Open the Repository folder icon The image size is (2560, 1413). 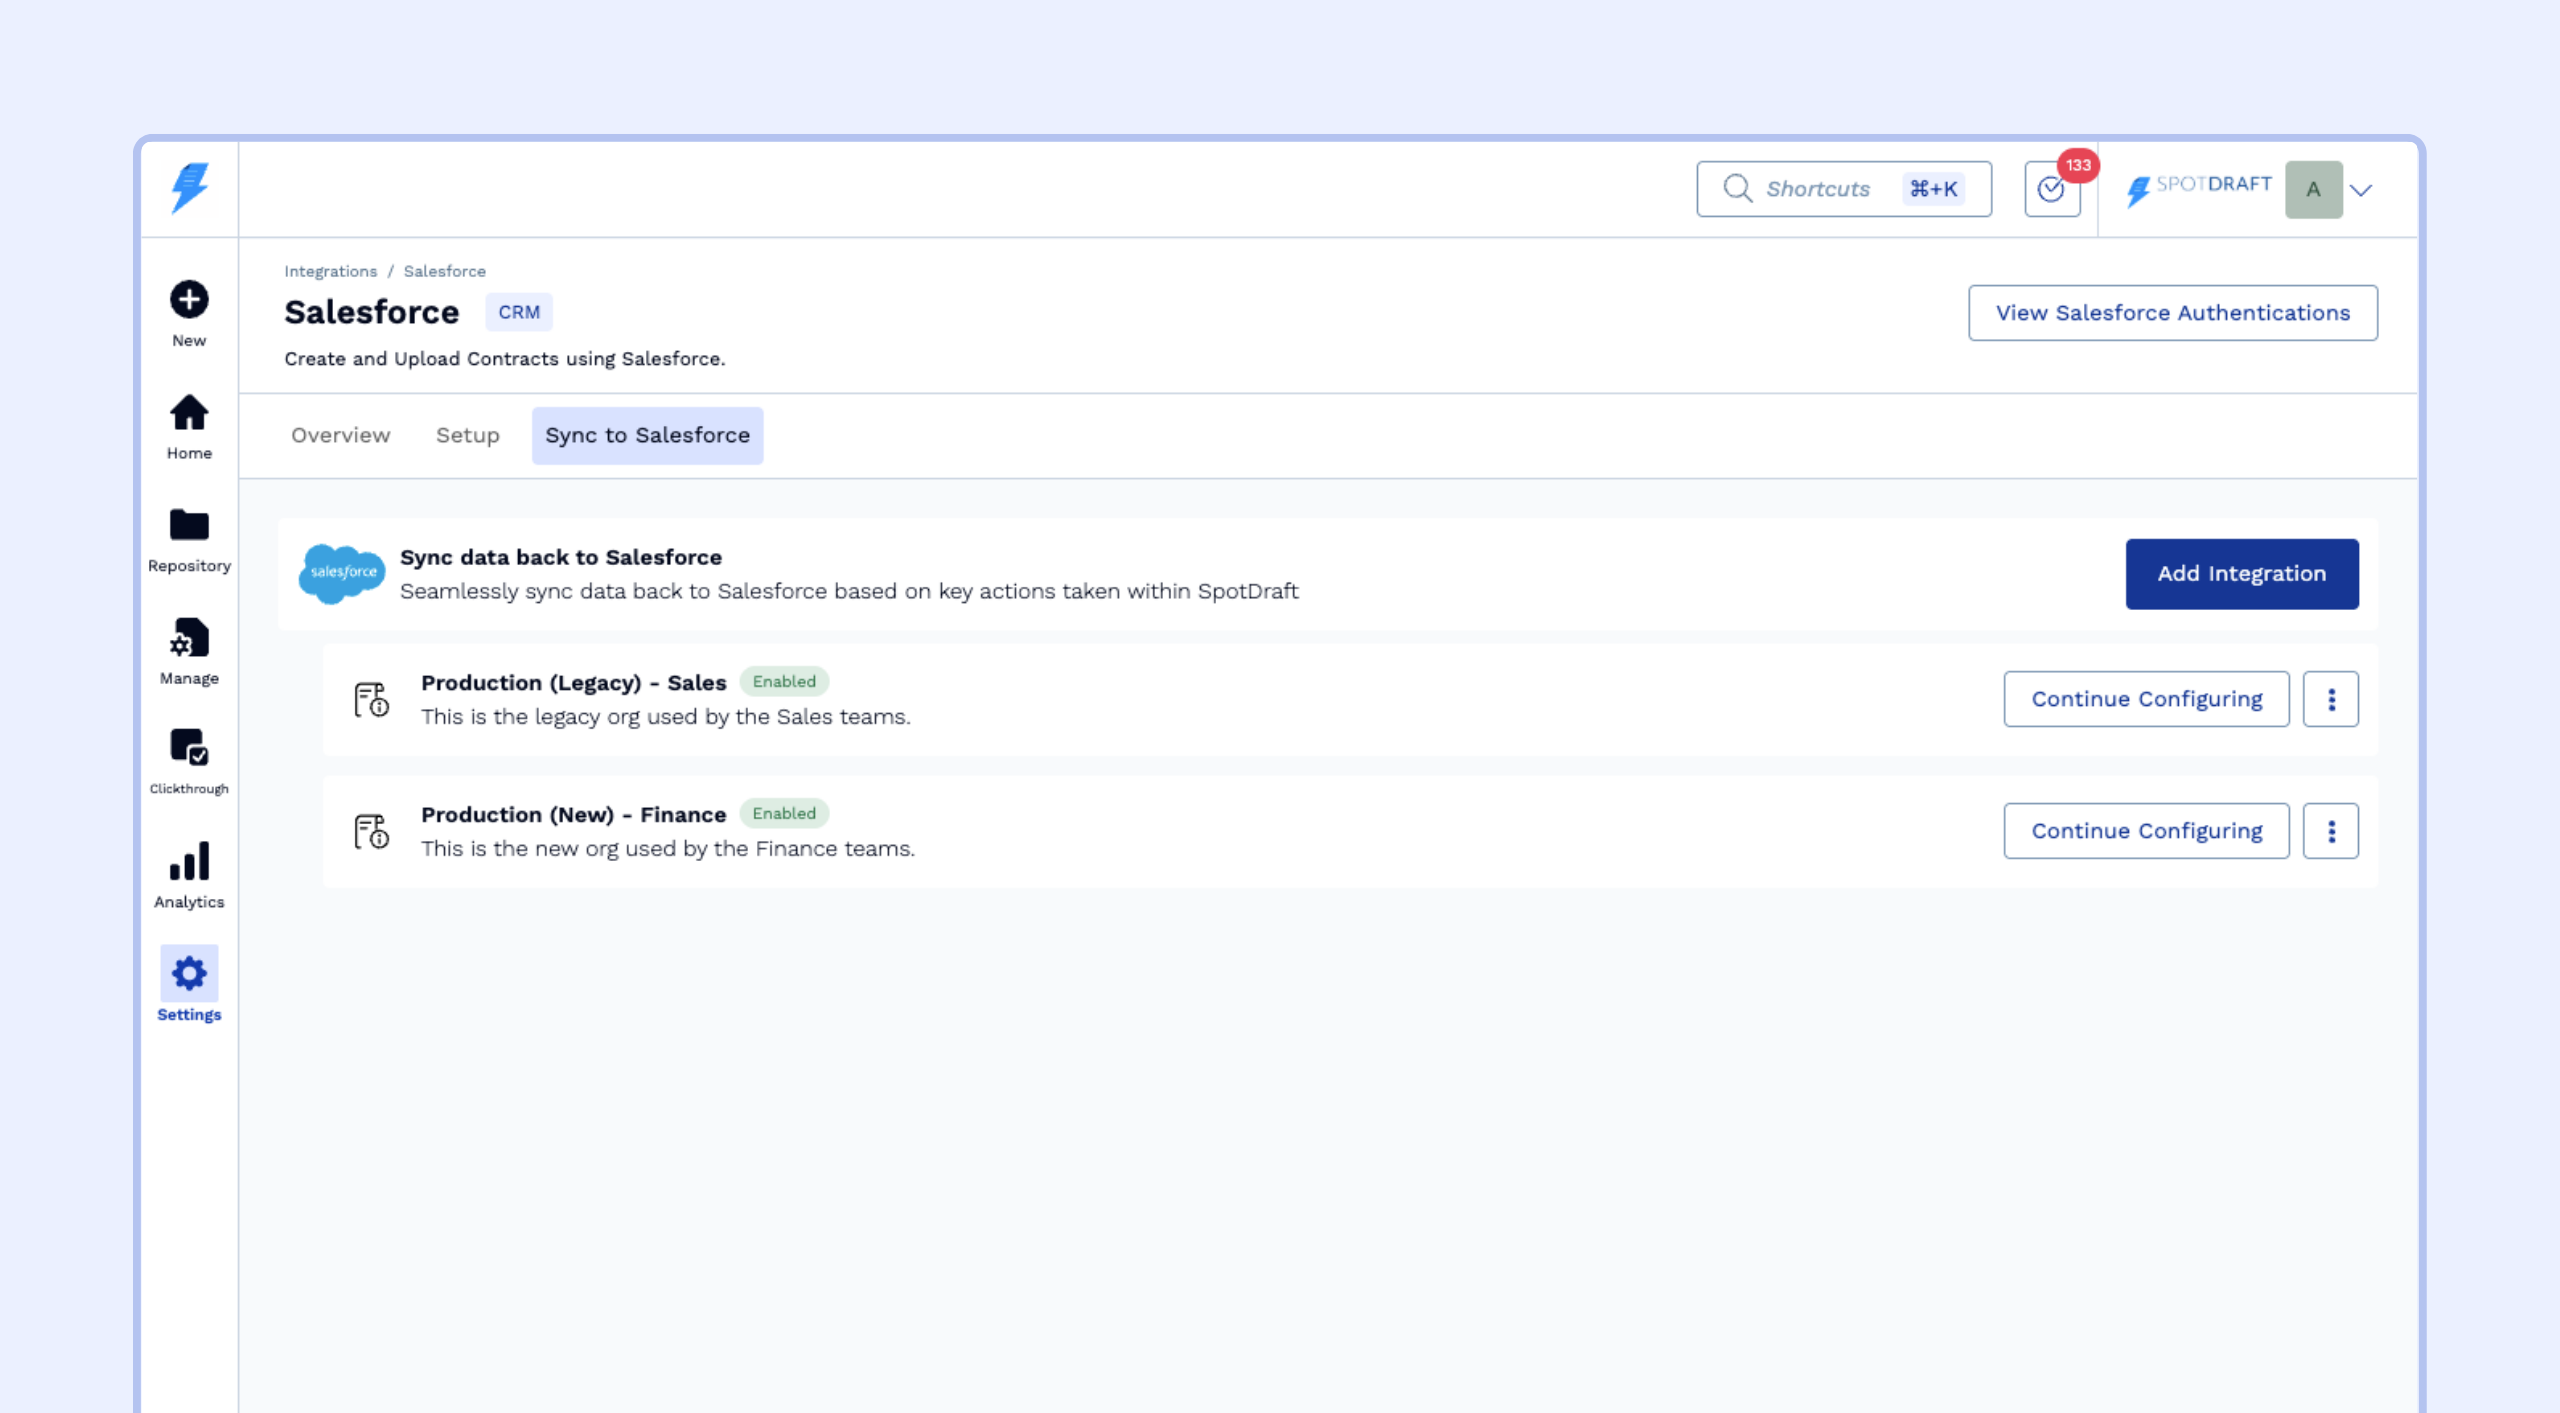click(189, 525)
